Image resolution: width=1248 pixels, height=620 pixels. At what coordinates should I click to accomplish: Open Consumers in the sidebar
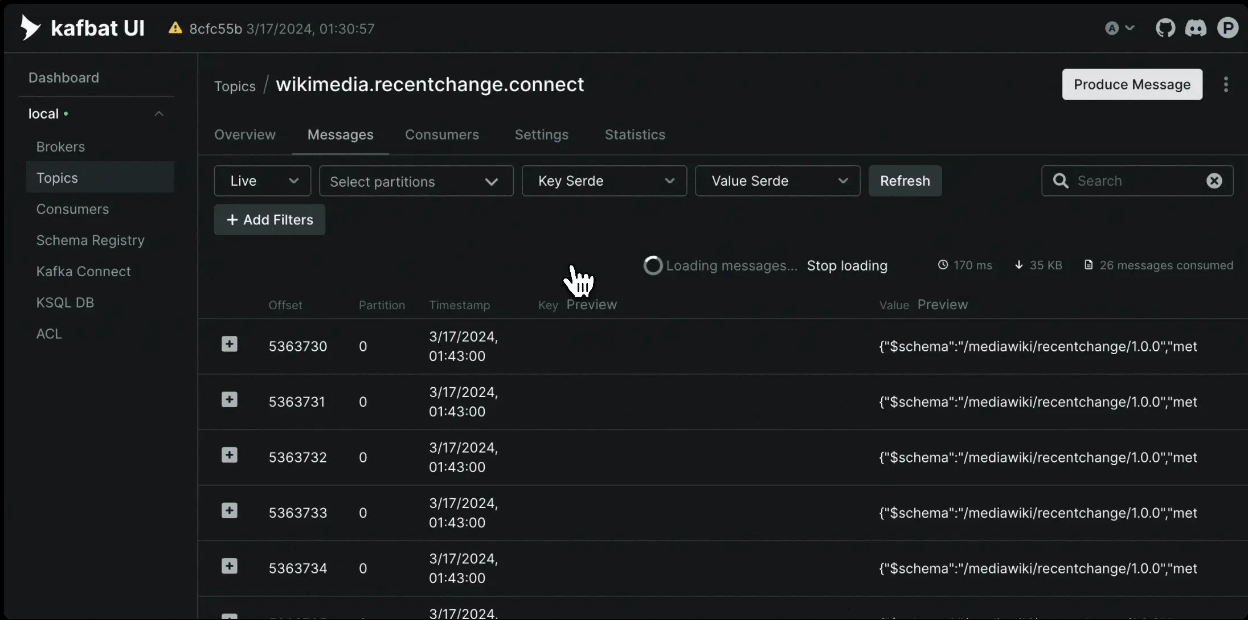coord(73,209)
